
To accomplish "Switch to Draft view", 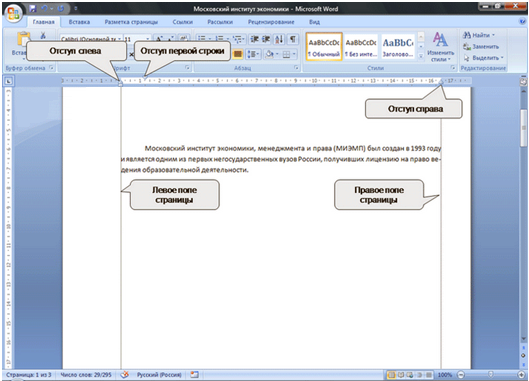I will 428,375.
